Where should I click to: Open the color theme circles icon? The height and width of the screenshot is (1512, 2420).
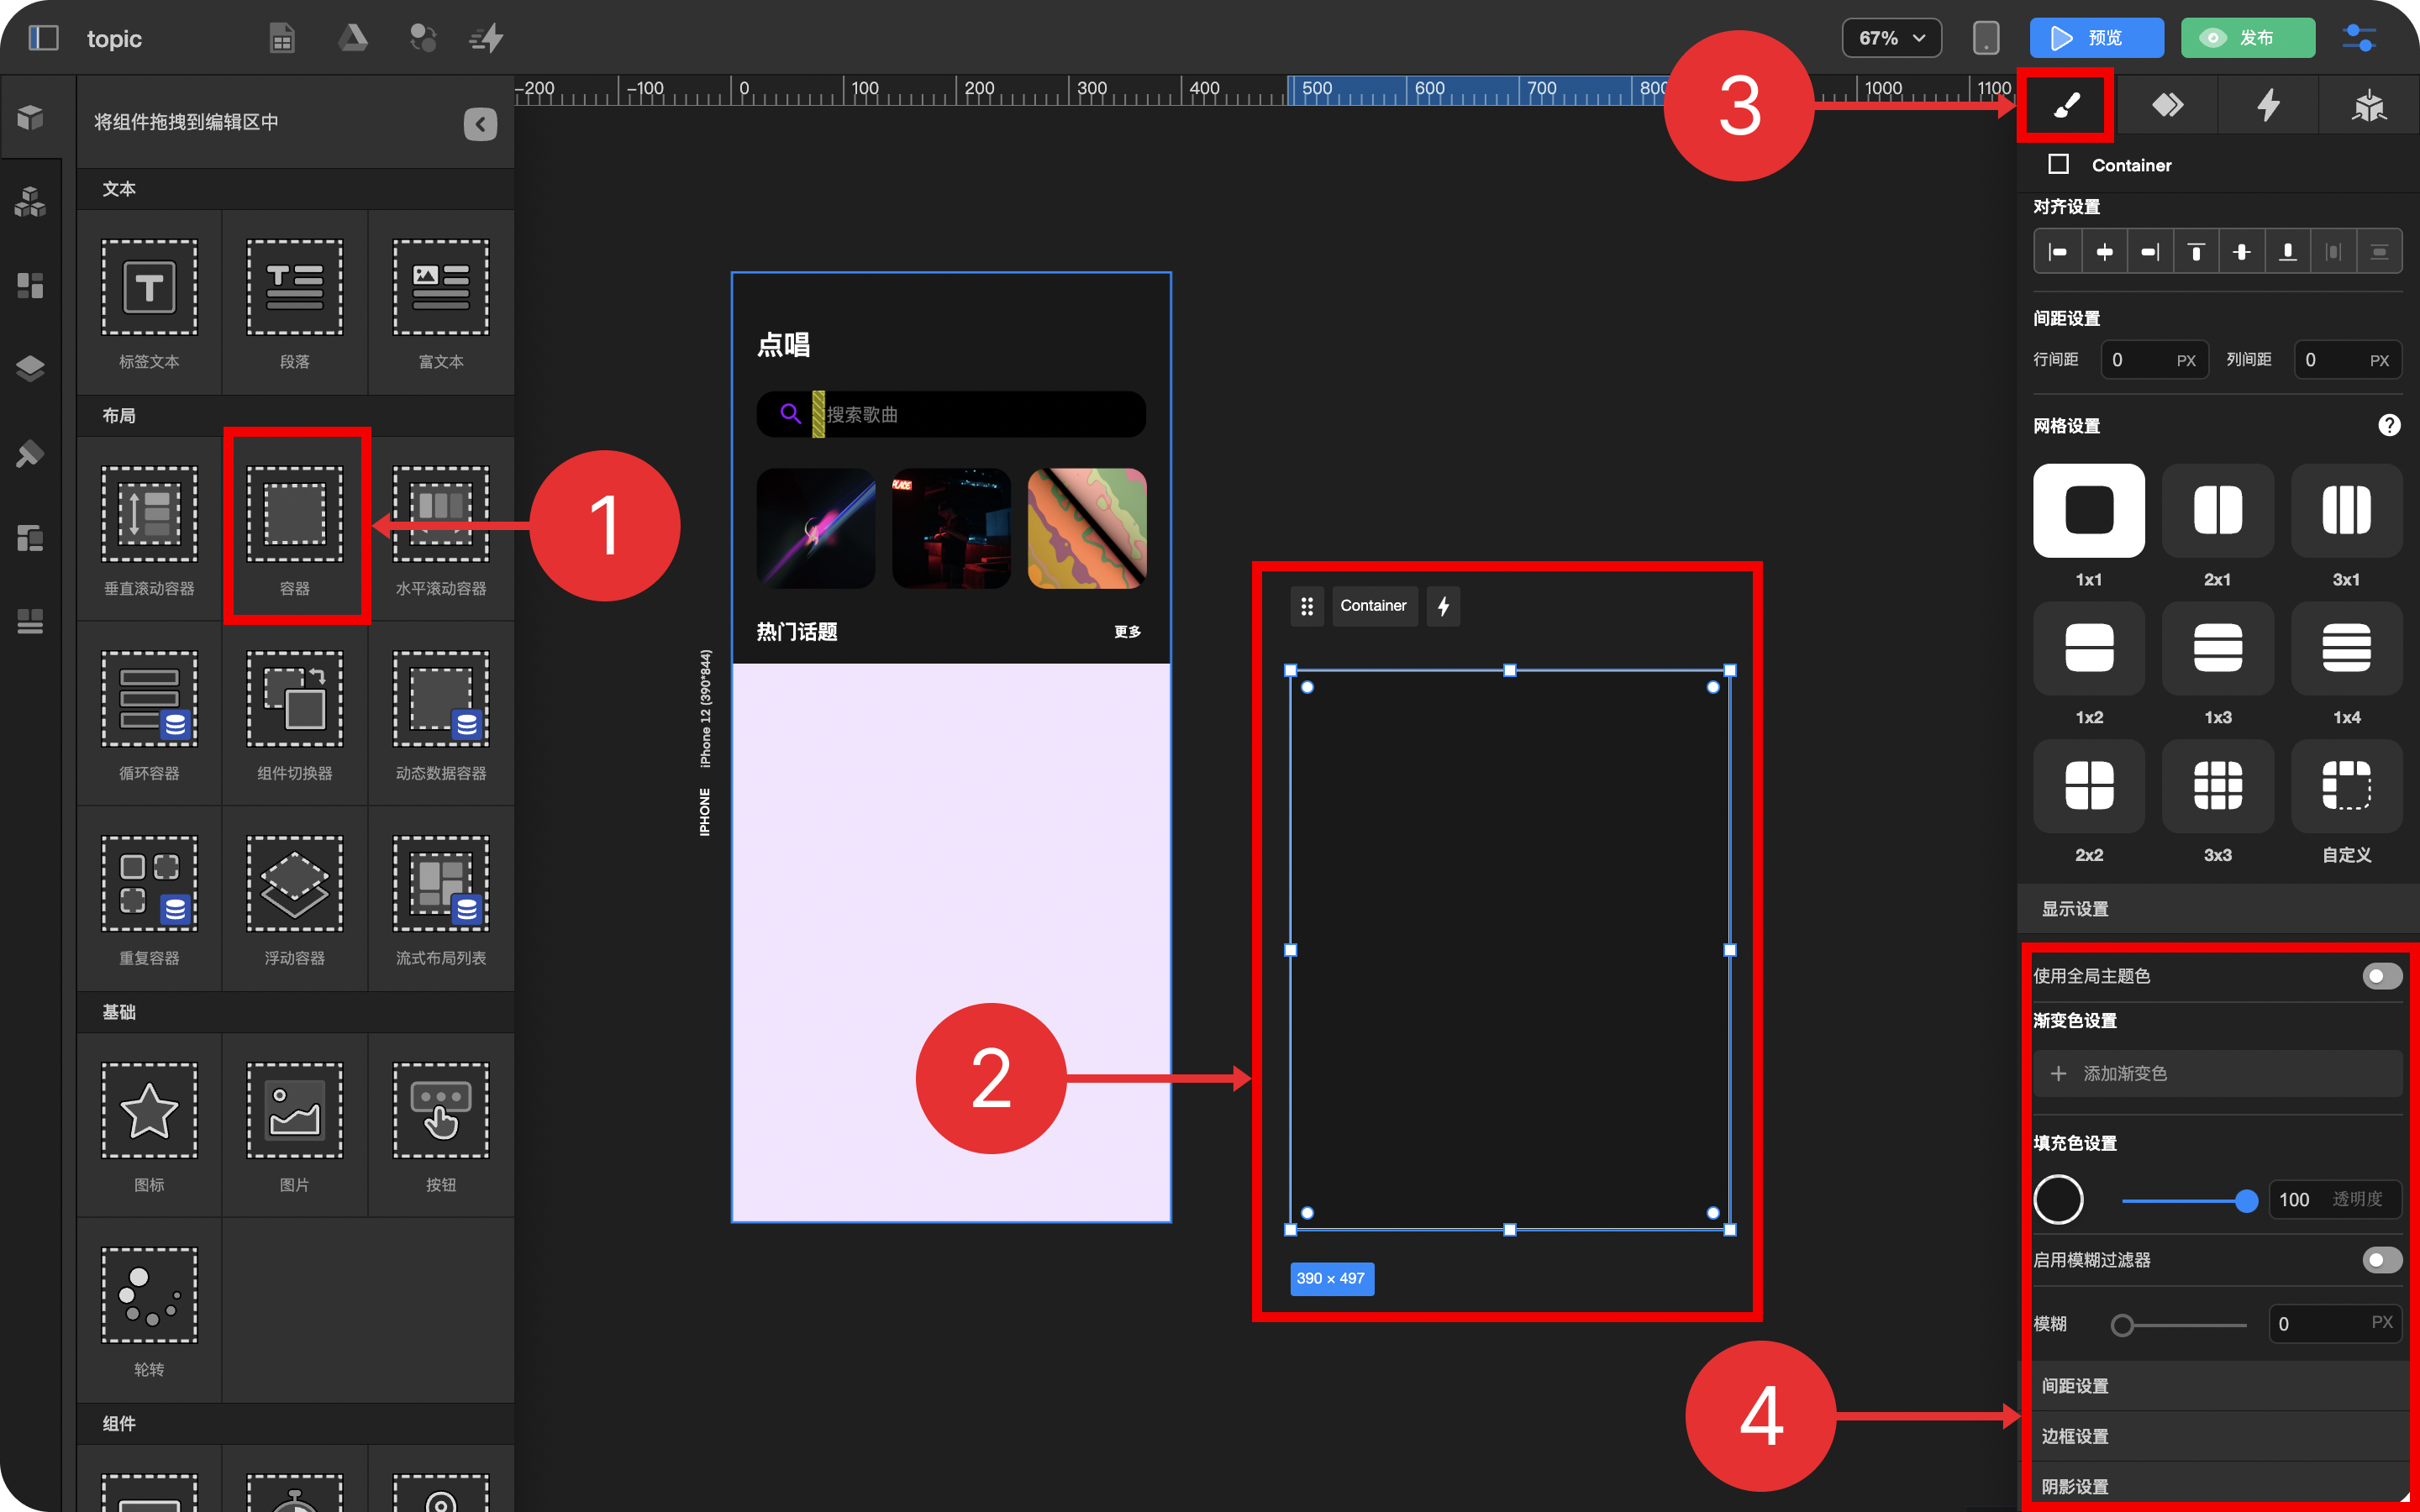click(x=423, y=38)
